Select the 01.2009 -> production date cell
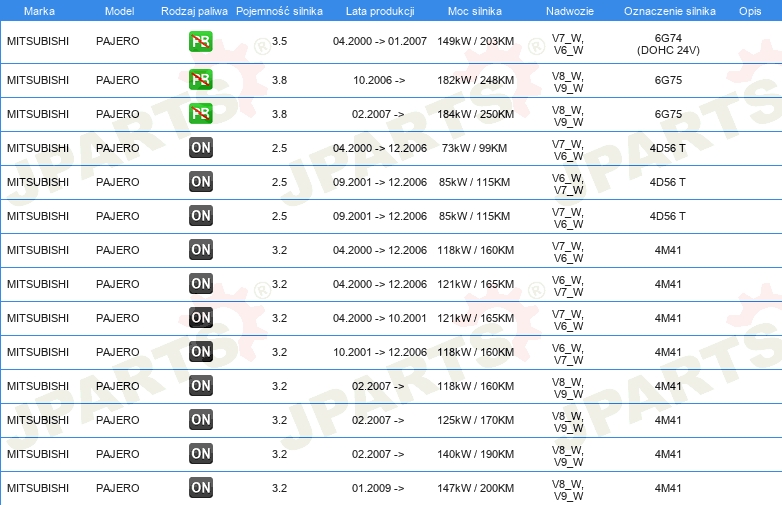 pyautogui.click(x=378, y=488)
